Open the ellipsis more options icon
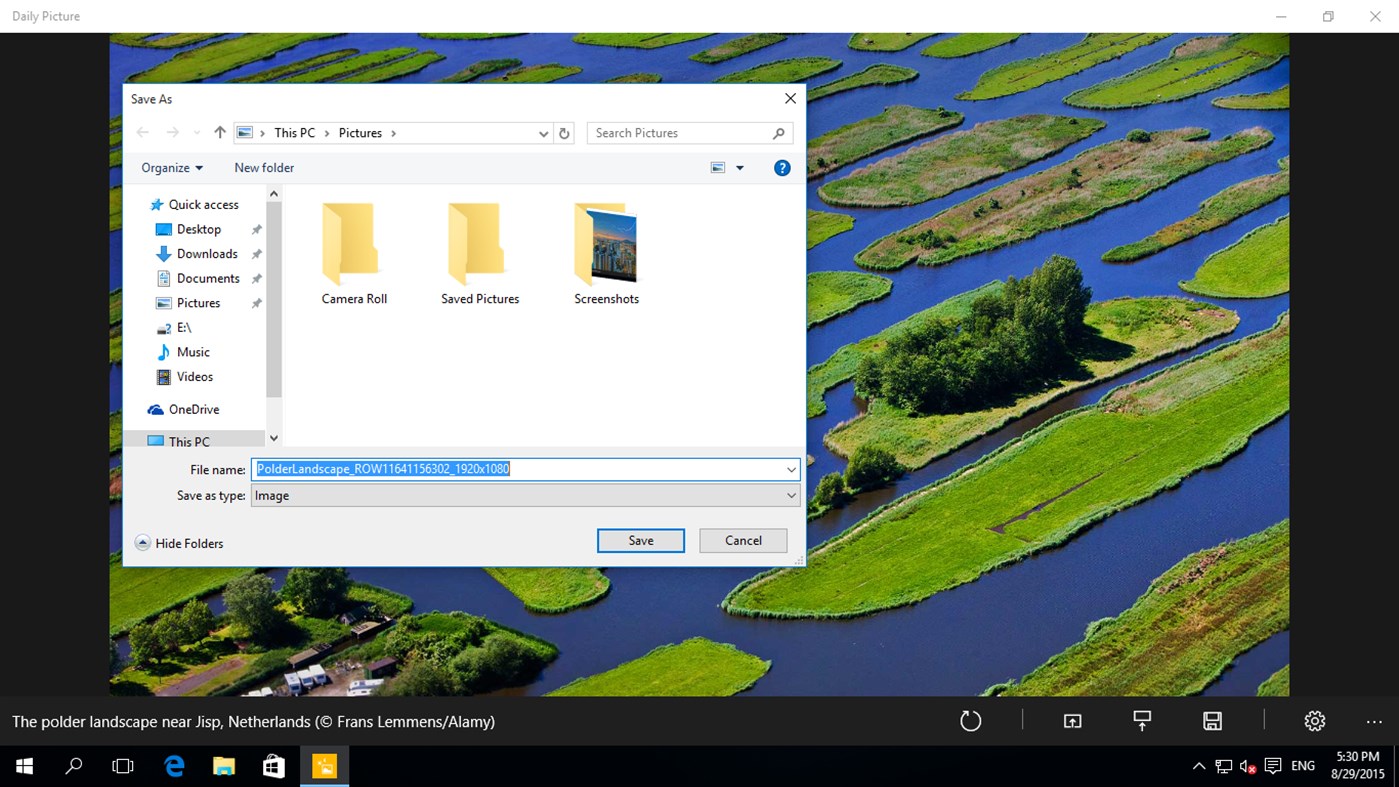 (x=1373, y=720)
